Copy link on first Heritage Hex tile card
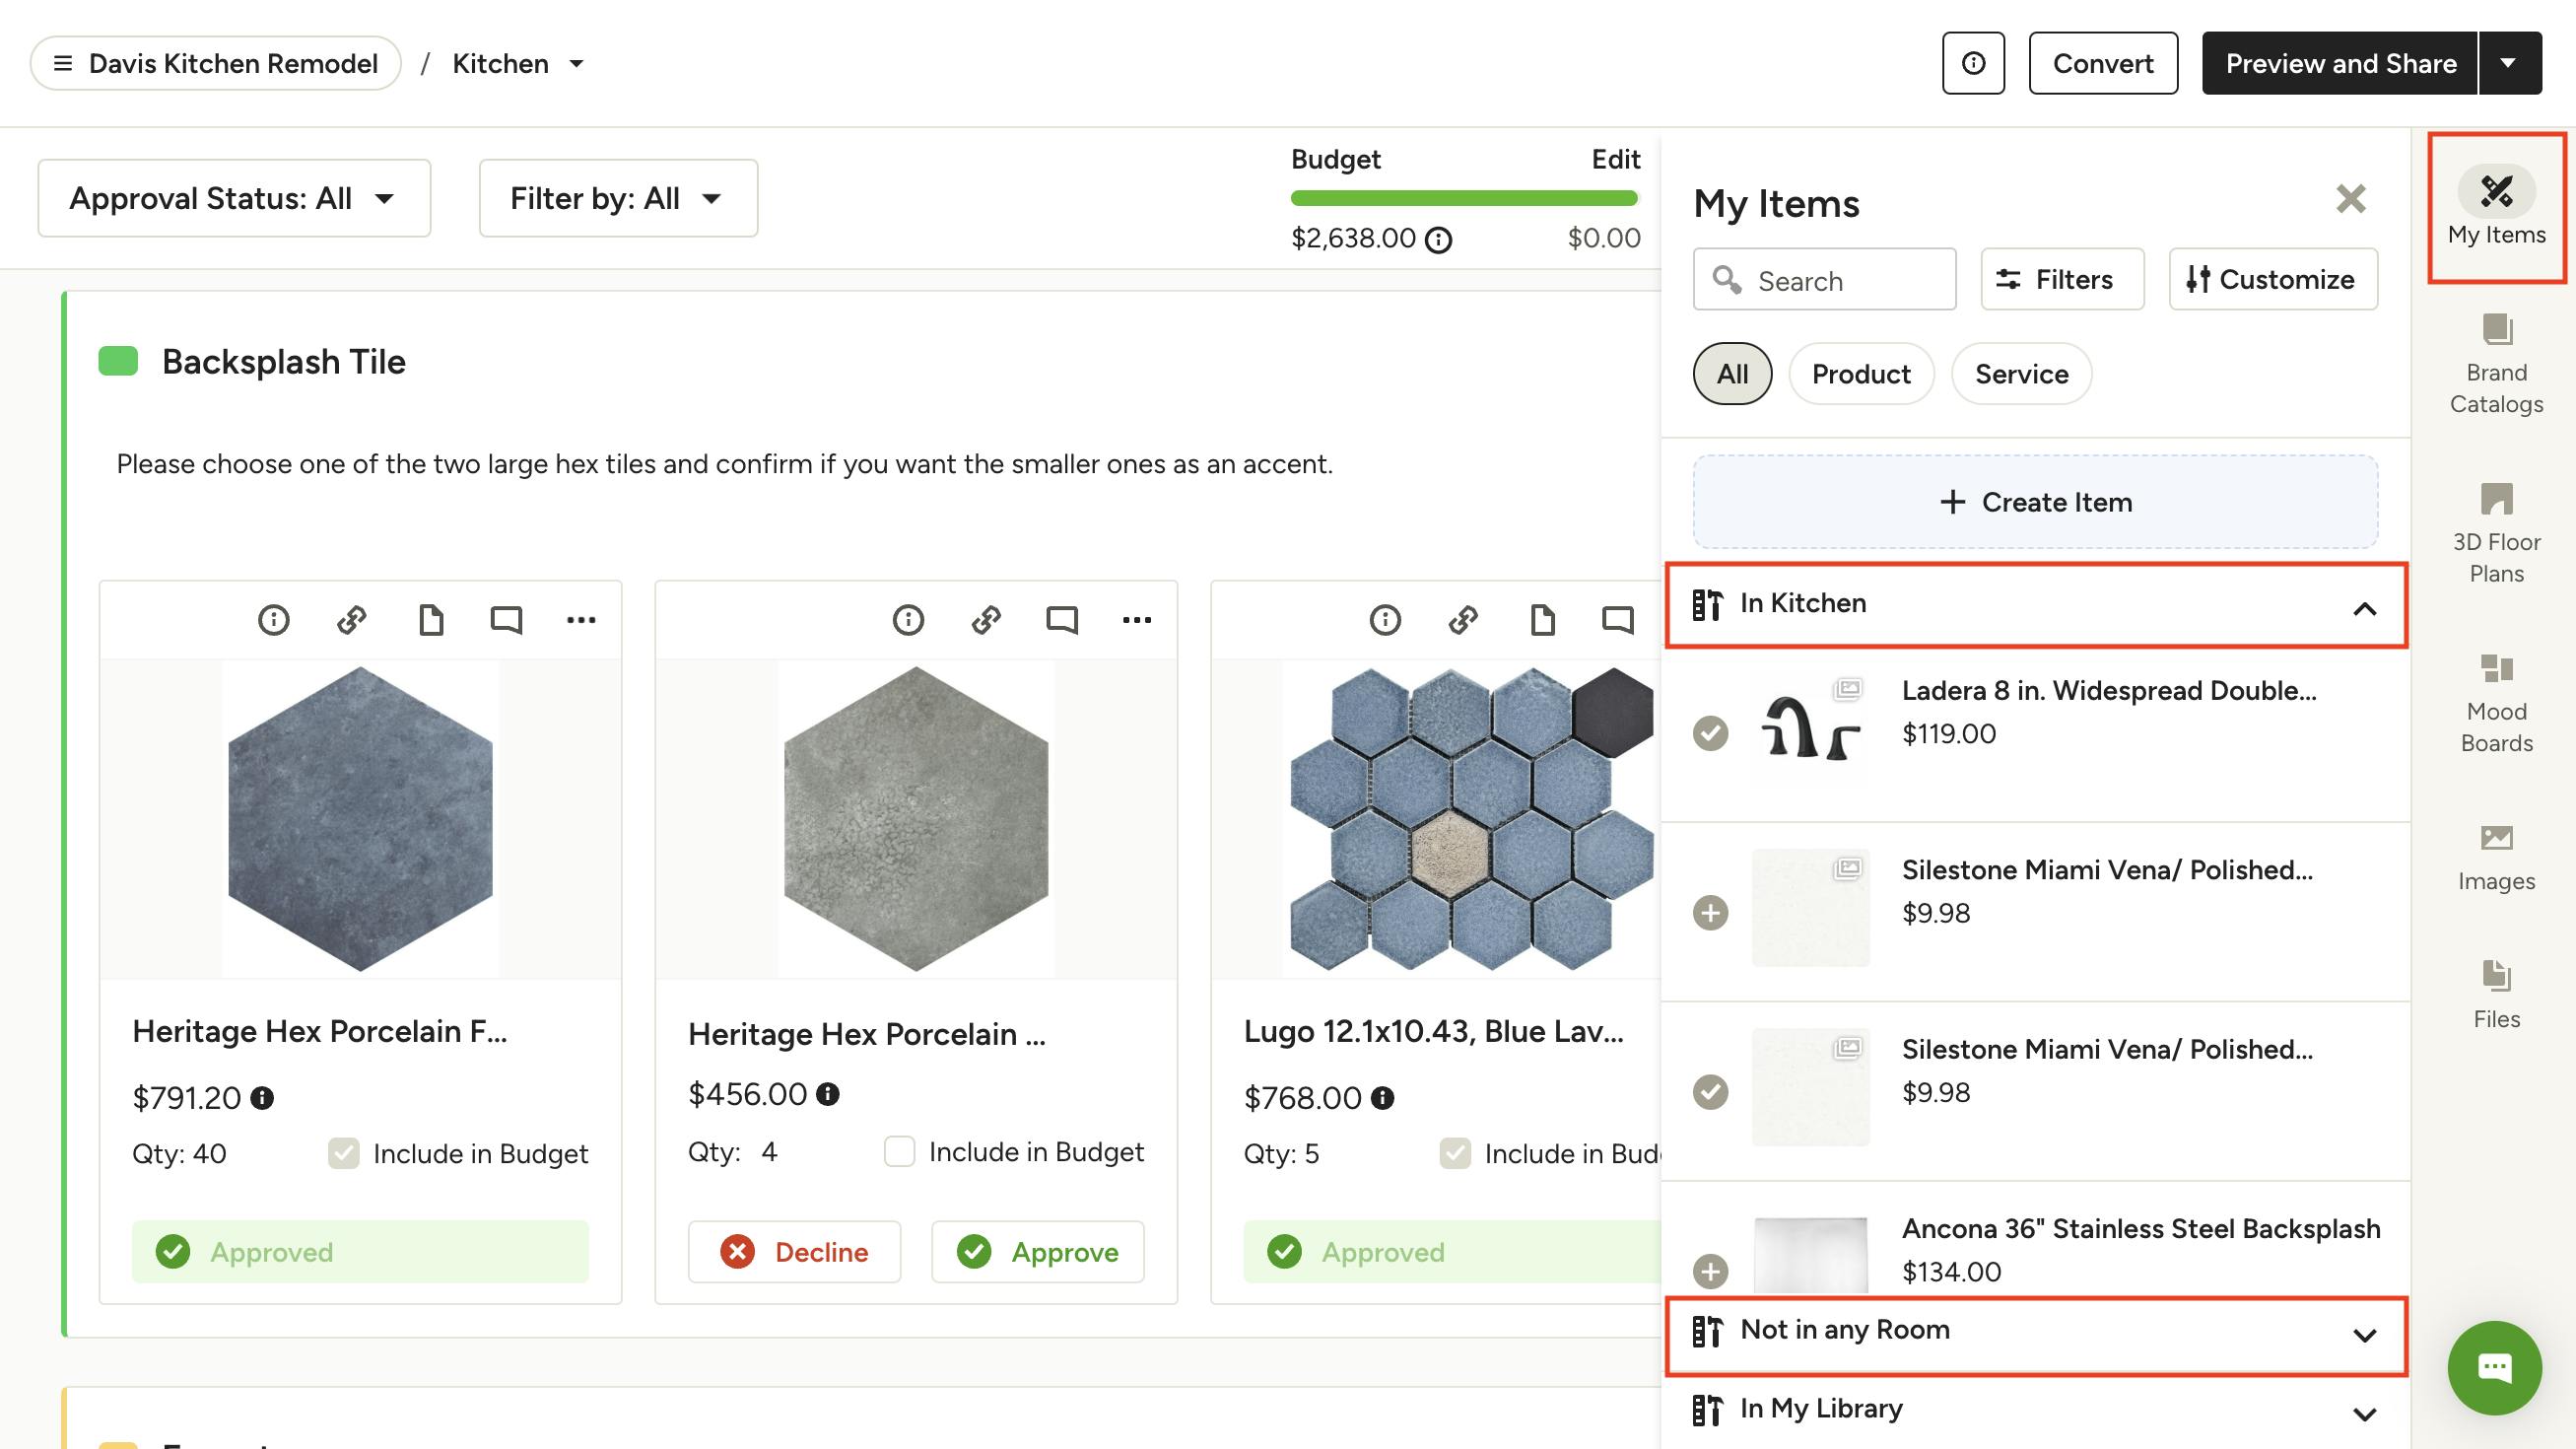The width and height of the screenshot is (2576, 1449). (351, 620)
